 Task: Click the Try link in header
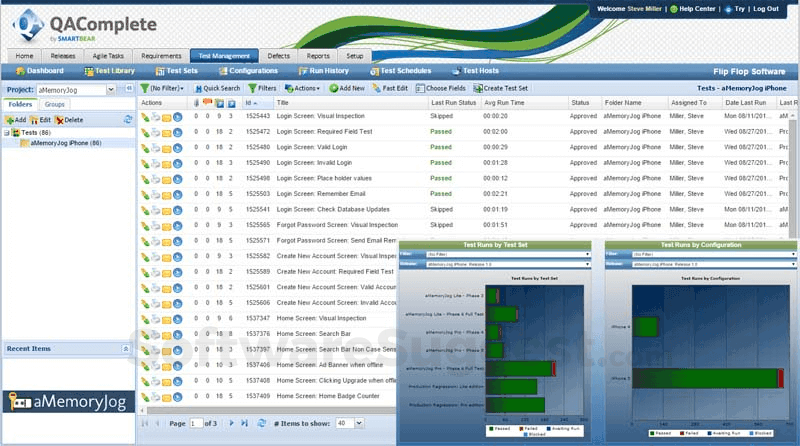(735, 9)
